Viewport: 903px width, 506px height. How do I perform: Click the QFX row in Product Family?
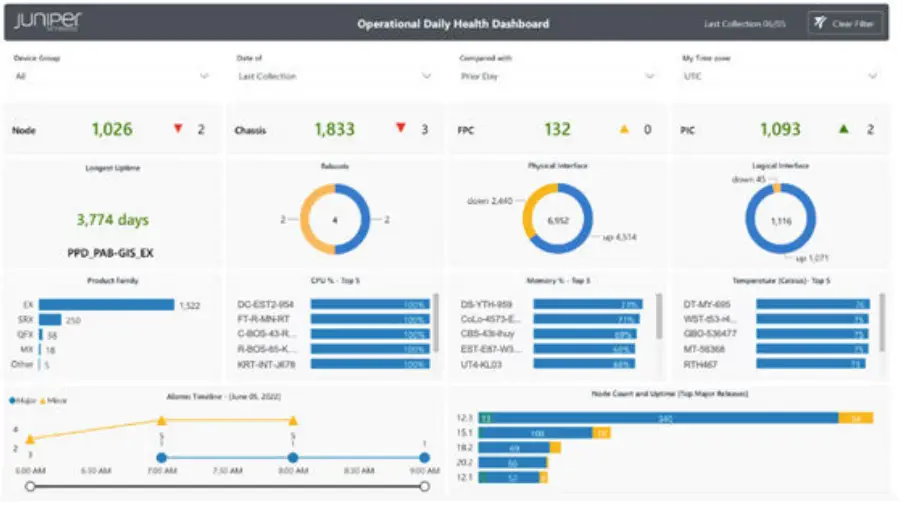pyautogui.click(x=37, y=335)
